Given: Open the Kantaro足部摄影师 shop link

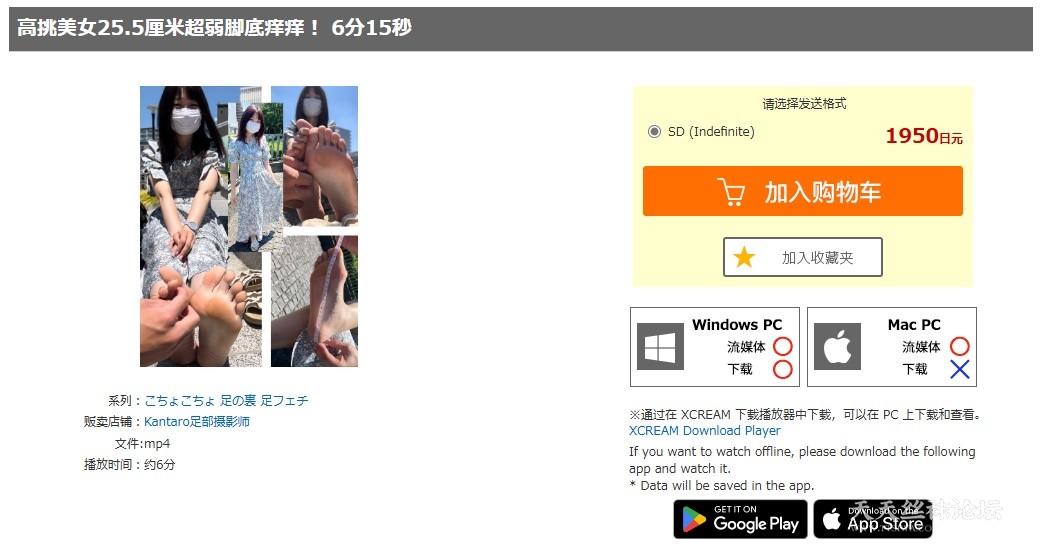Looking at the screenshot, I should [197, 421].
